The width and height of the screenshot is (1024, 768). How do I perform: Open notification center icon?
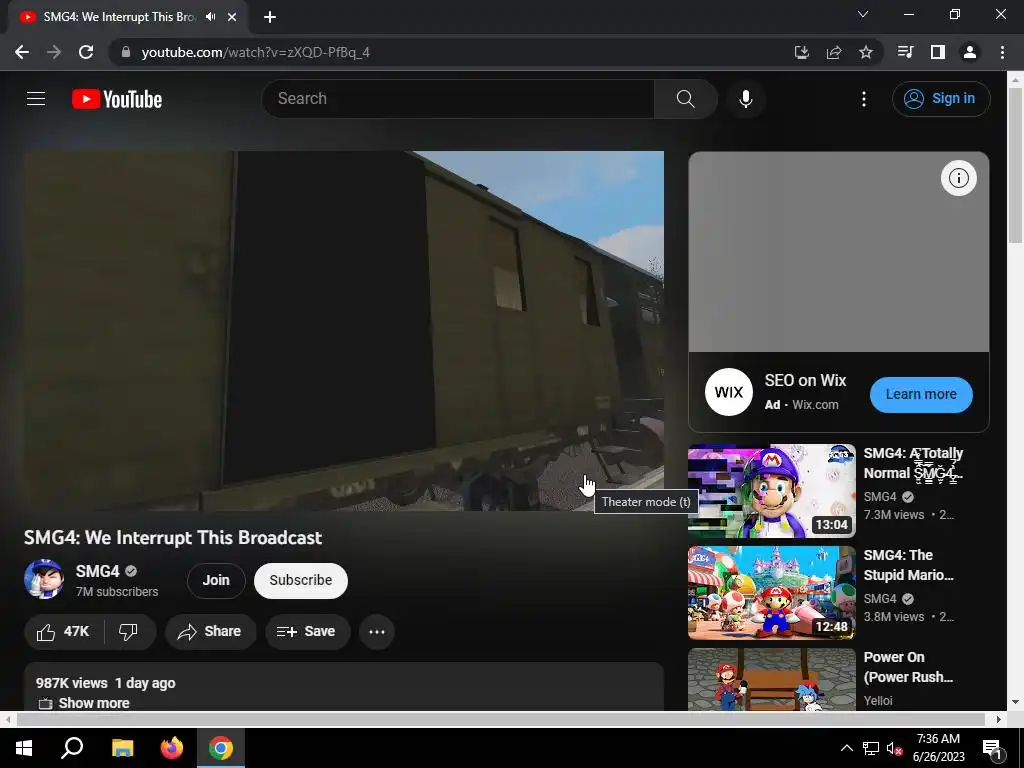[x=992, y=749]
